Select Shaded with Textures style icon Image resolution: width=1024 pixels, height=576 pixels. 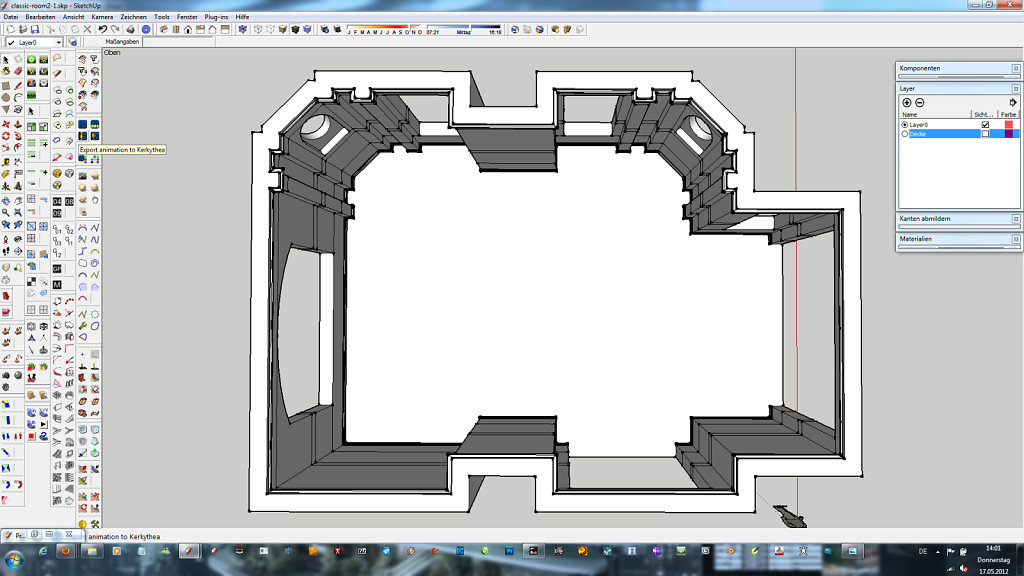point(295,29)
